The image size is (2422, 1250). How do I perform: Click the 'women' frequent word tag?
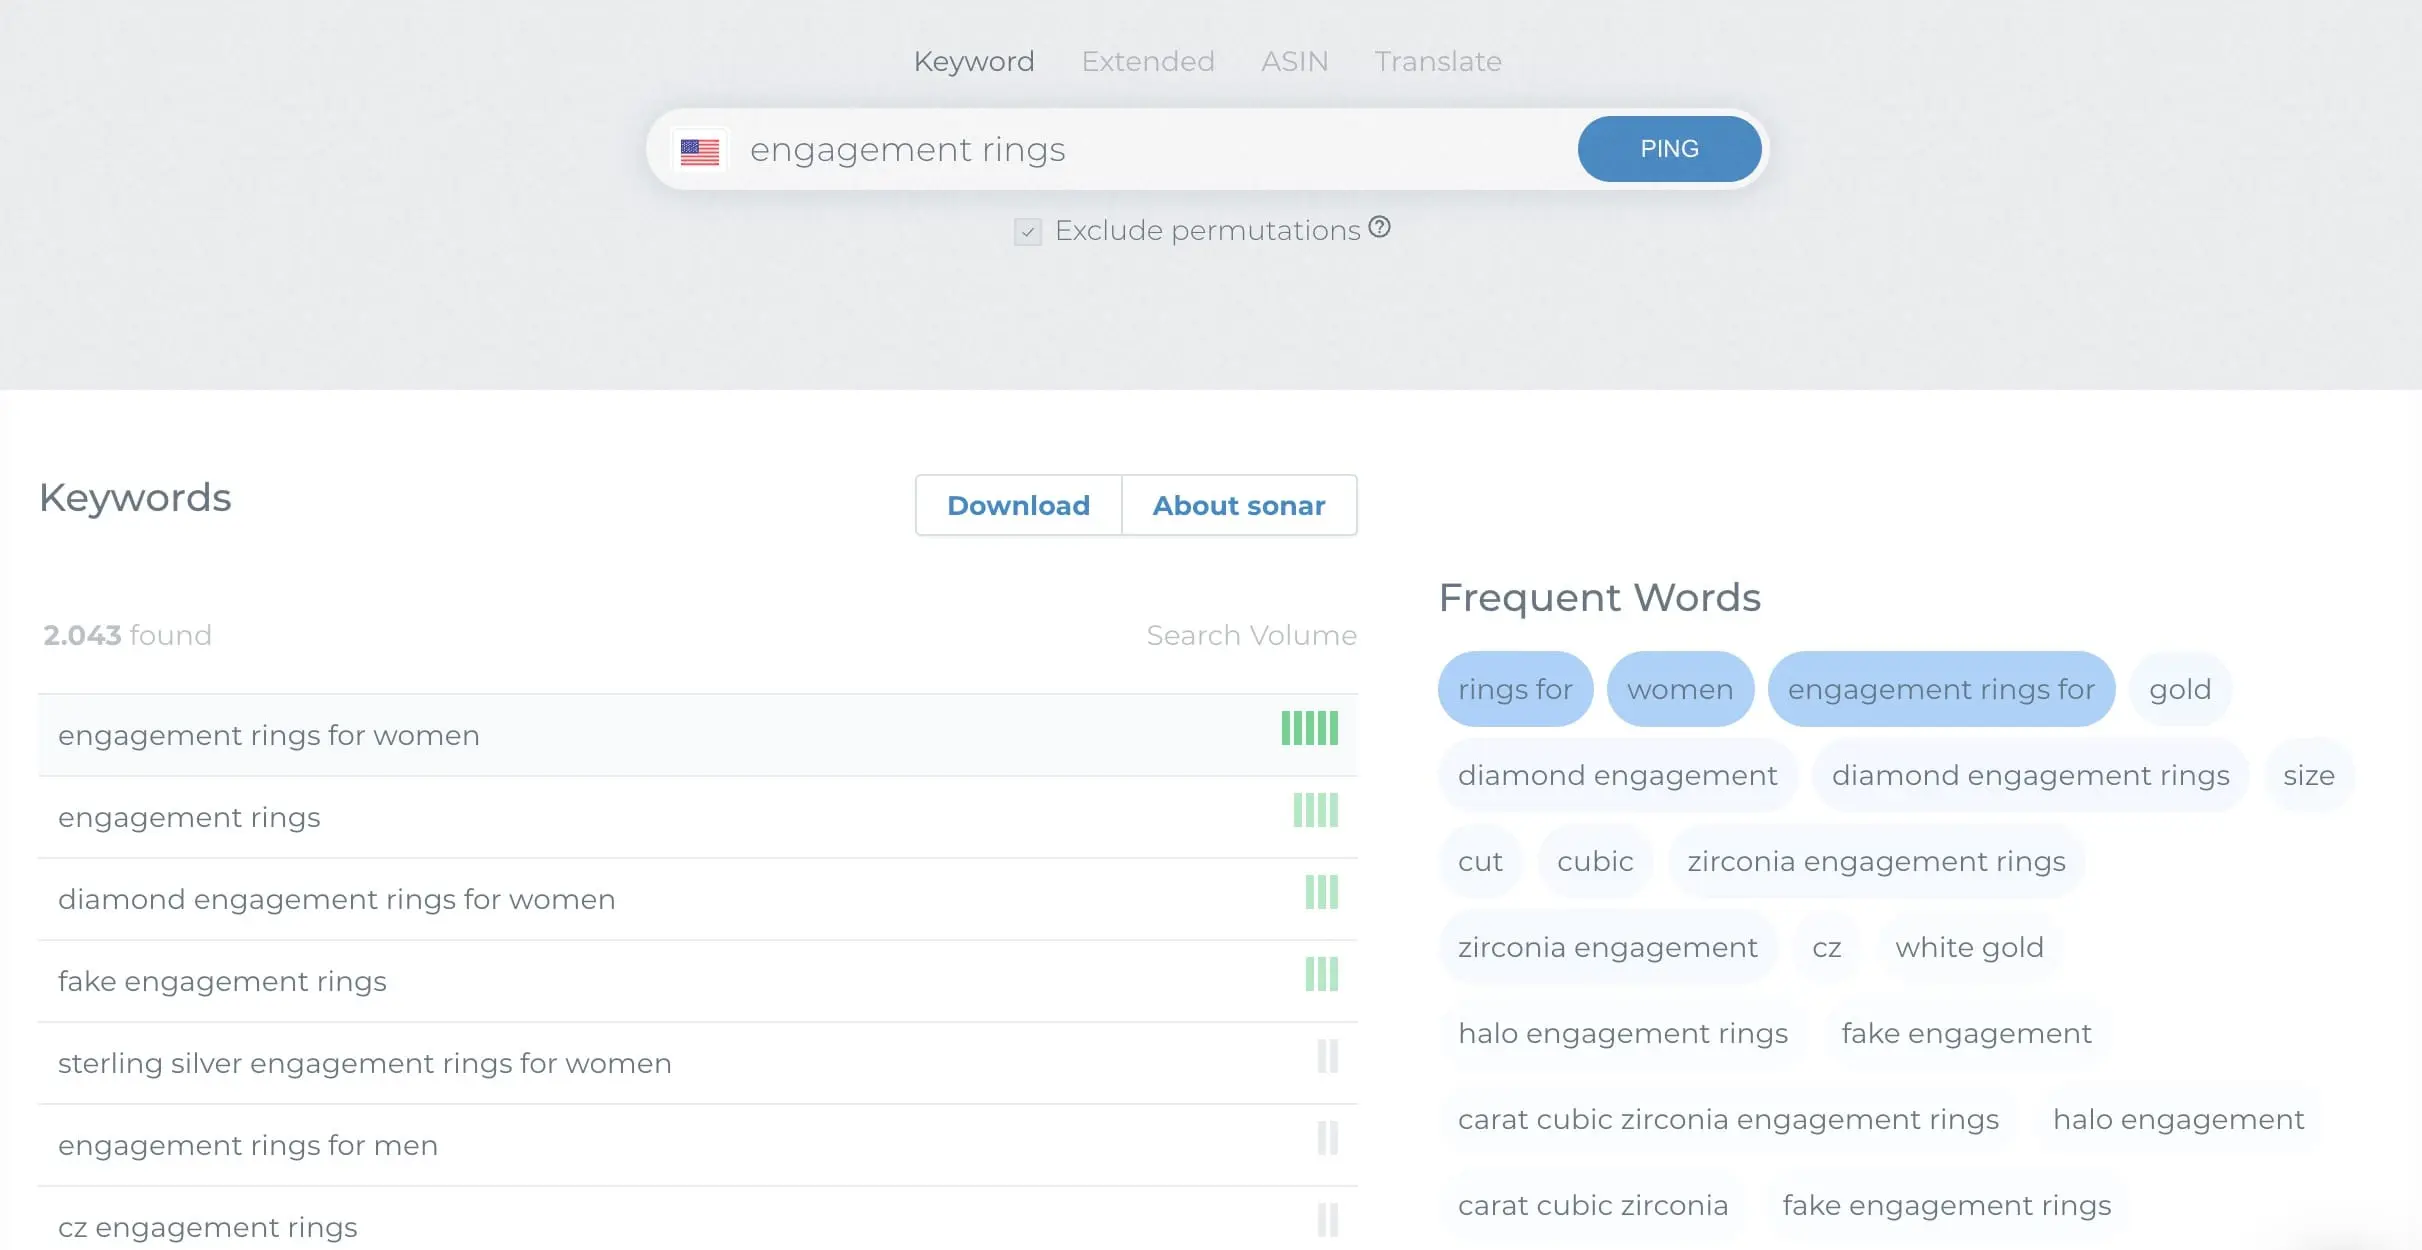(1679, 687)
